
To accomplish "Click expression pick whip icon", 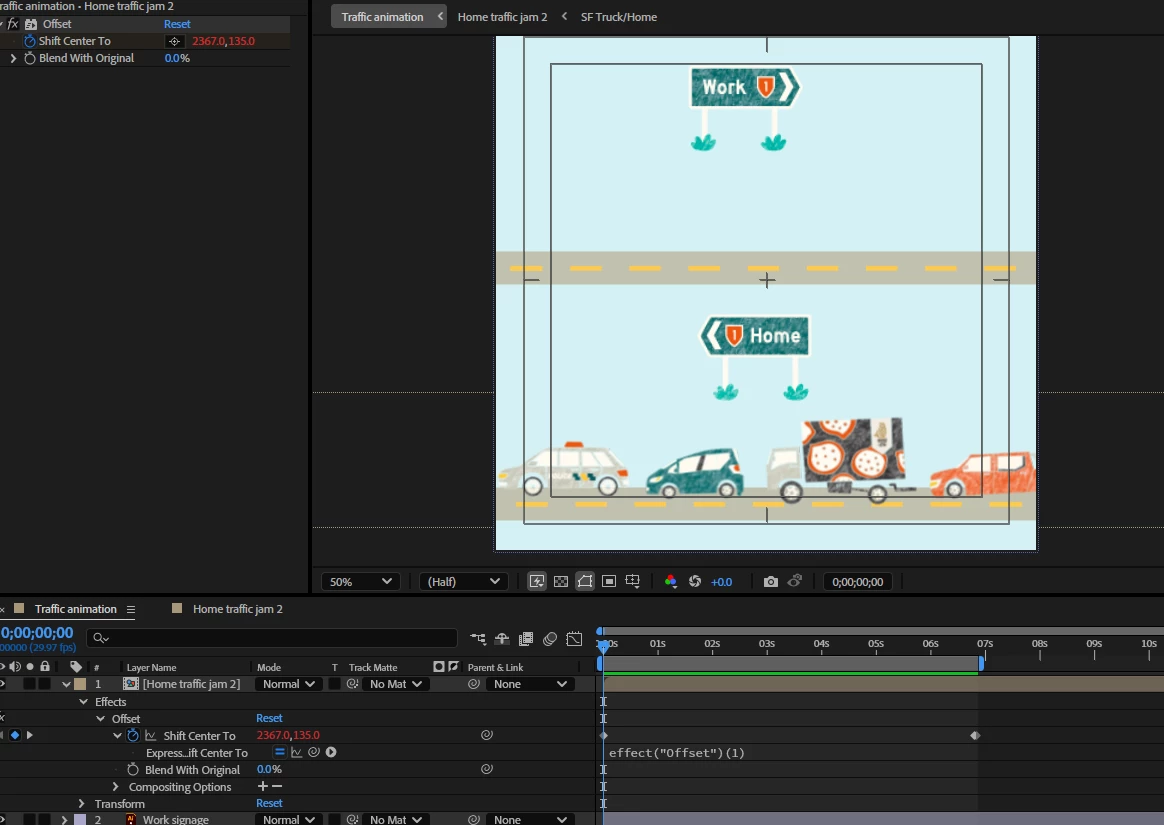I will (314, 752).
